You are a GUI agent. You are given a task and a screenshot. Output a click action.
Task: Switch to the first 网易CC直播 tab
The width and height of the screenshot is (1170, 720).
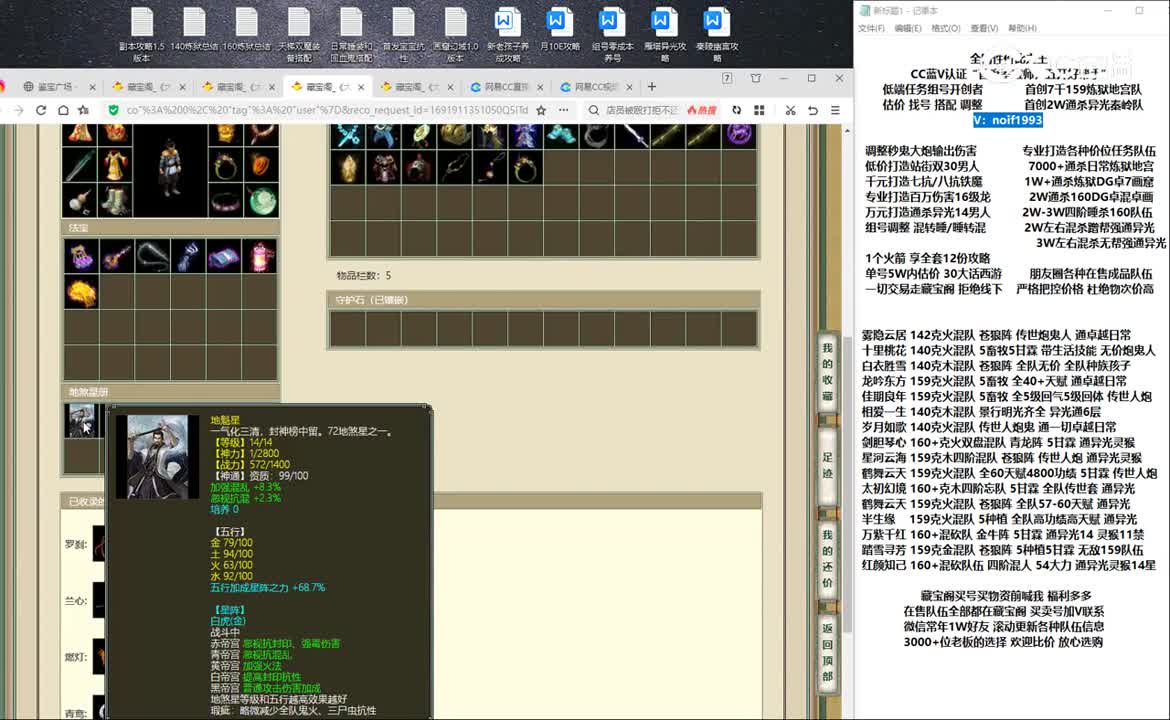507,87
